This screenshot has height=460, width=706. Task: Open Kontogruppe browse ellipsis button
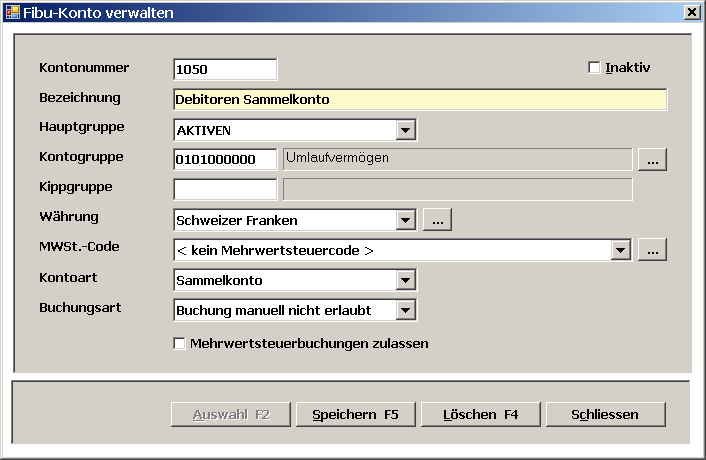click(651, 160)
